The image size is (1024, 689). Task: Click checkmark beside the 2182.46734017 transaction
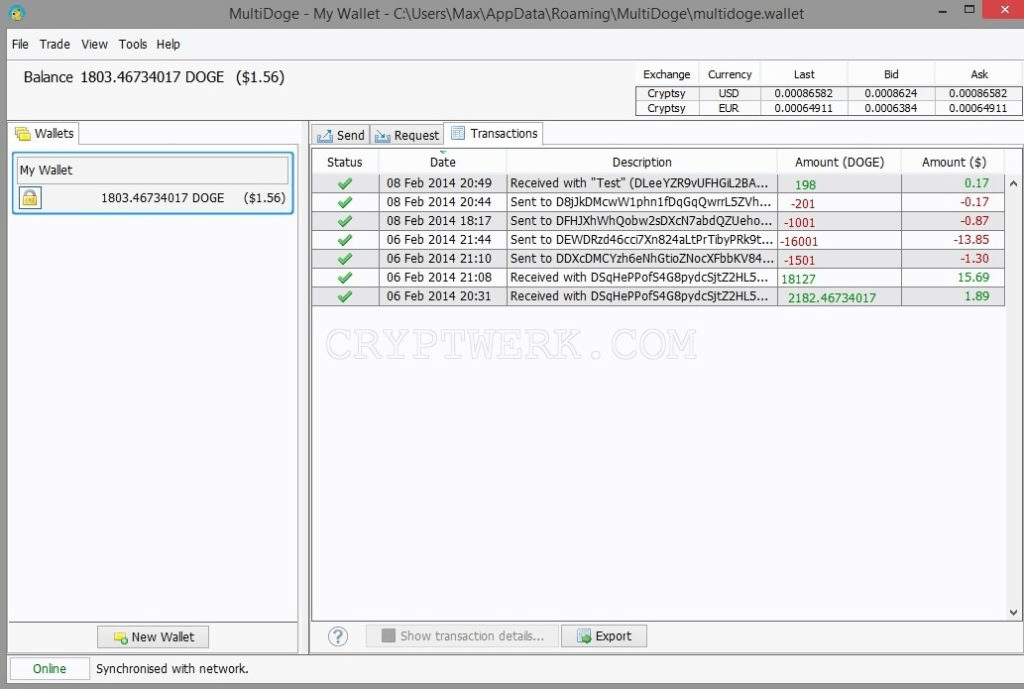[345, 297]
